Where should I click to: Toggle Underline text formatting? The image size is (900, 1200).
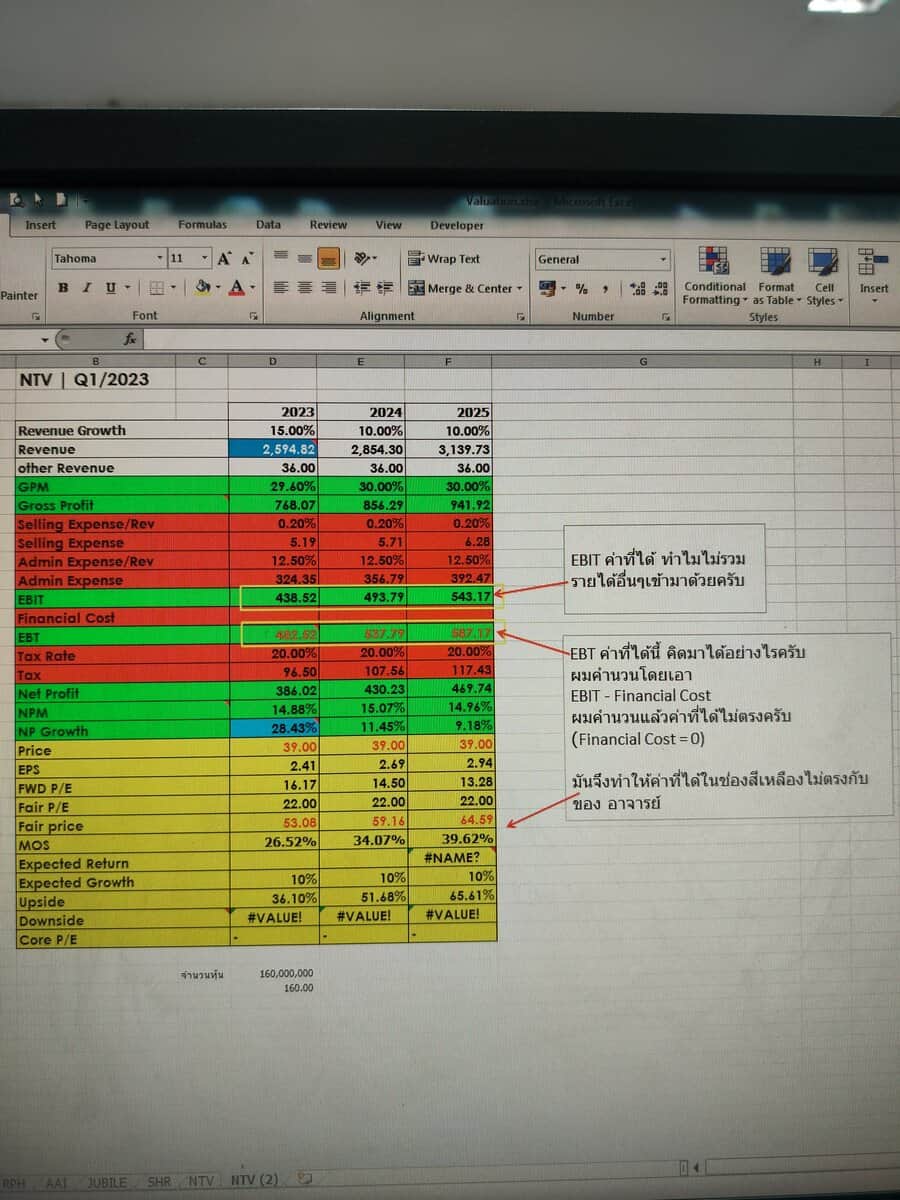(x=110, y=288)
